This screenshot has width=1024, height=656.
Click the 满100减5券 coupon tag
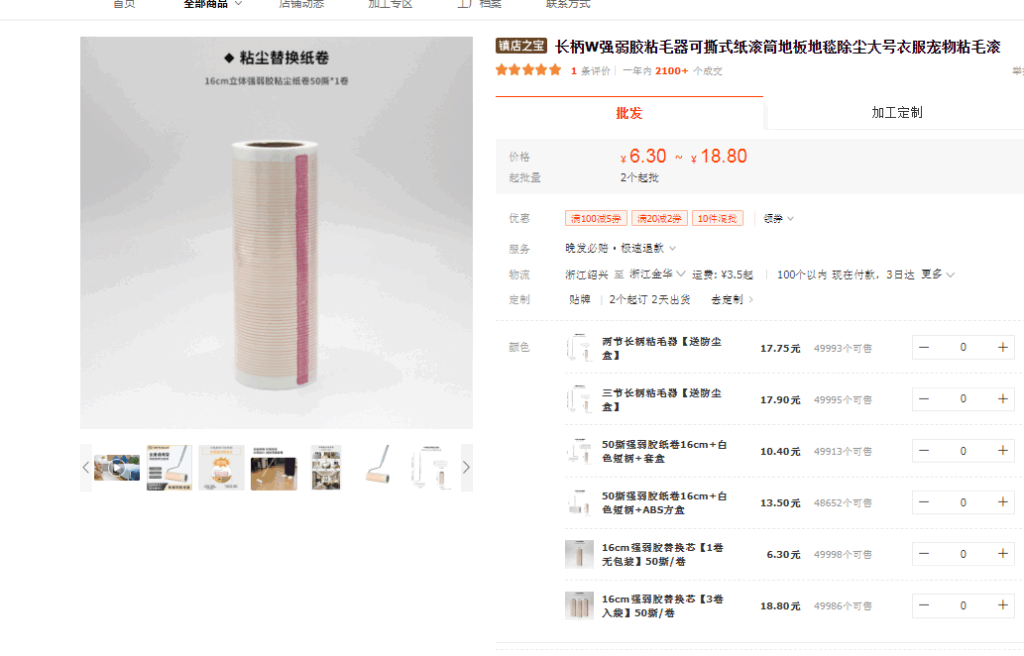[x=596, y=218]
